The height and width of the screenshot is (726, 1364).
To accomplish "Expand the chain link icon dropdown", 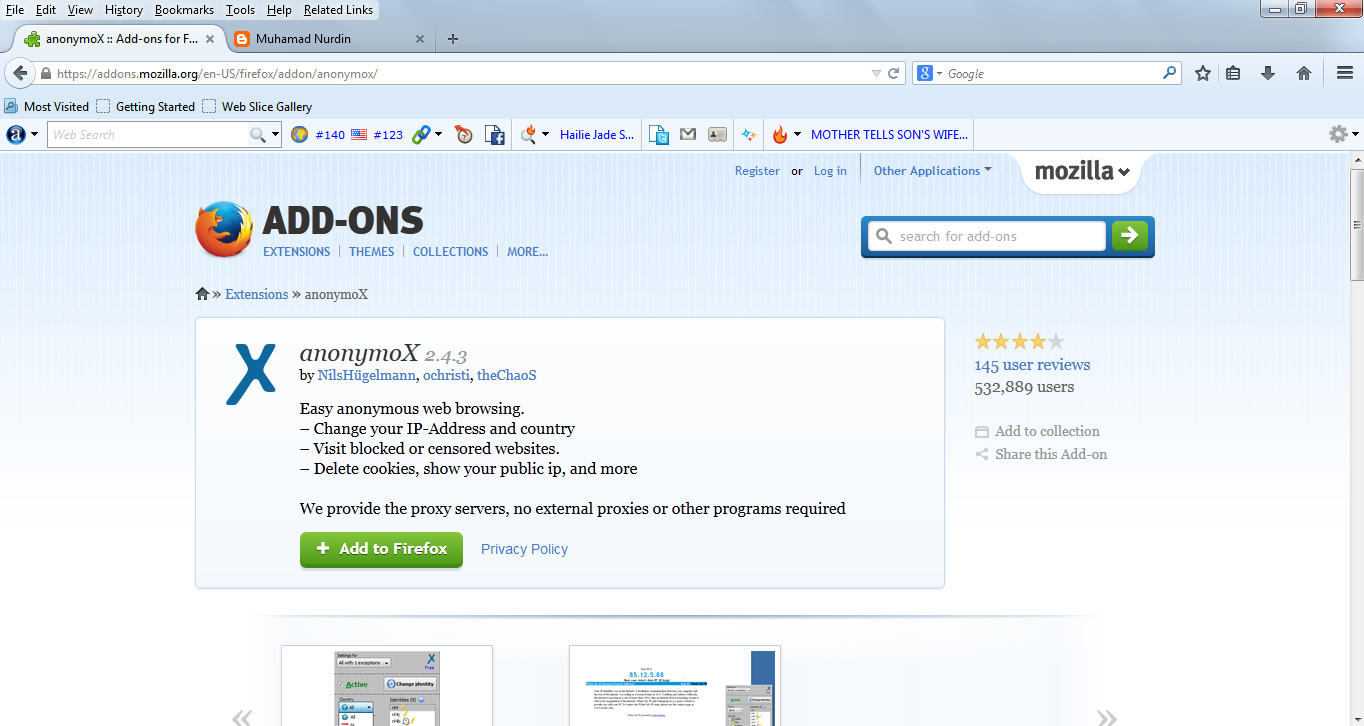I will (x=438, y=134).
